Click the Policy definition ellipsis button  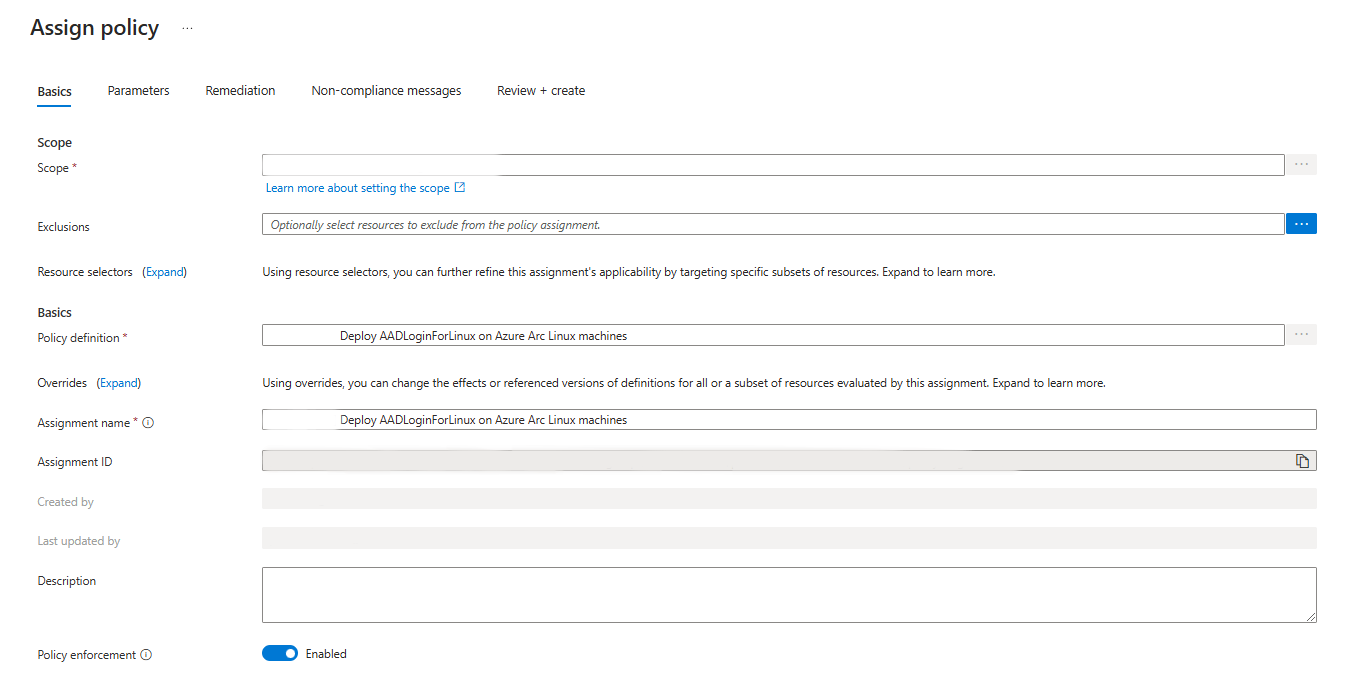[1301, 335]
